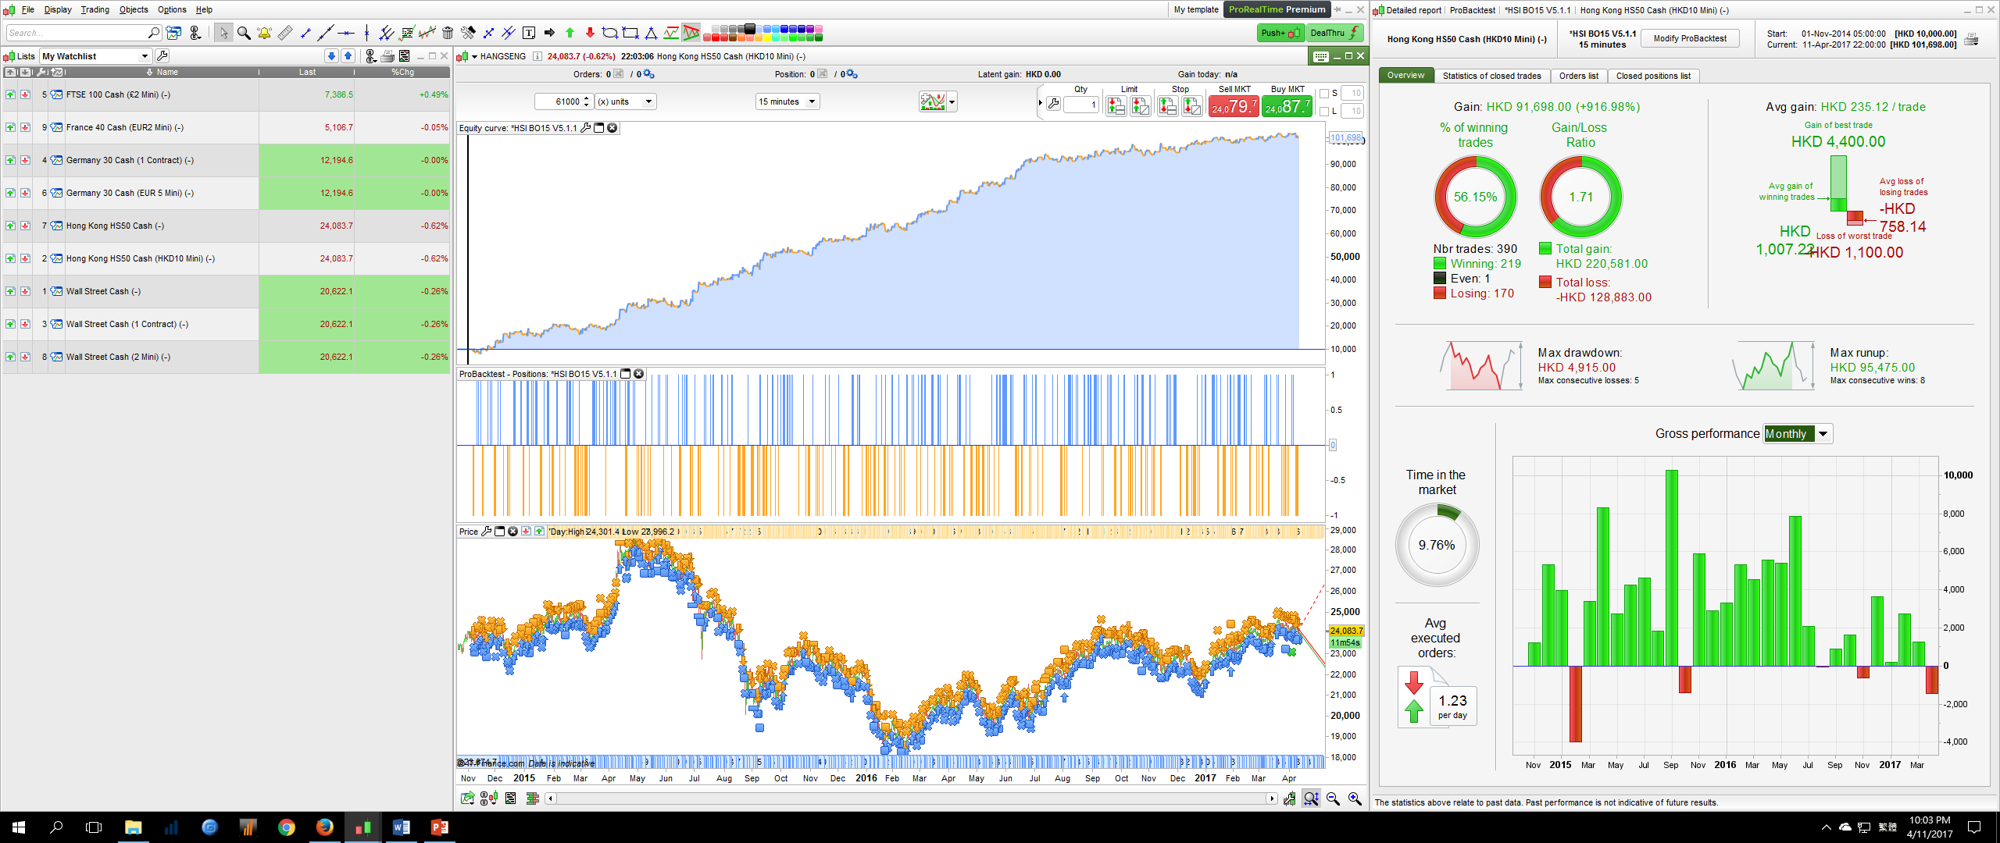
Task: Open Price panel settings wrench
Action: pyautogui.click(x=487, y=531)
